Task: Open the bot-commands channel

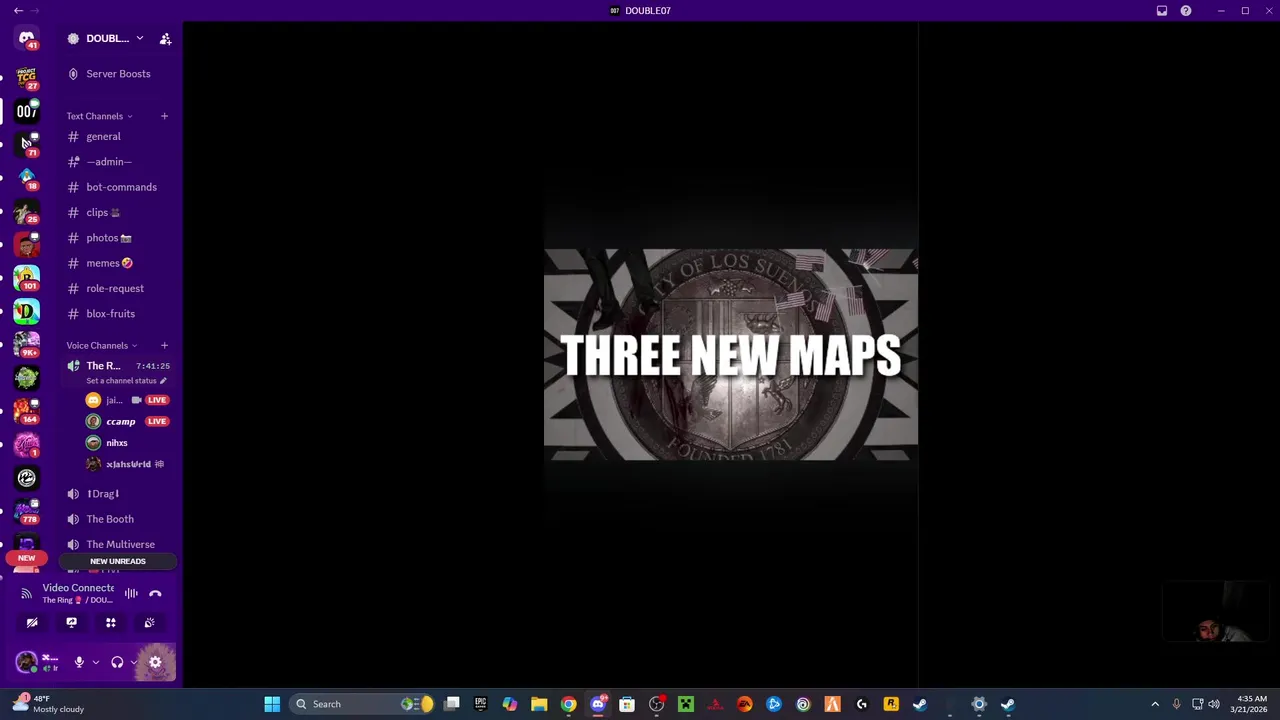Action: (119, 187)
